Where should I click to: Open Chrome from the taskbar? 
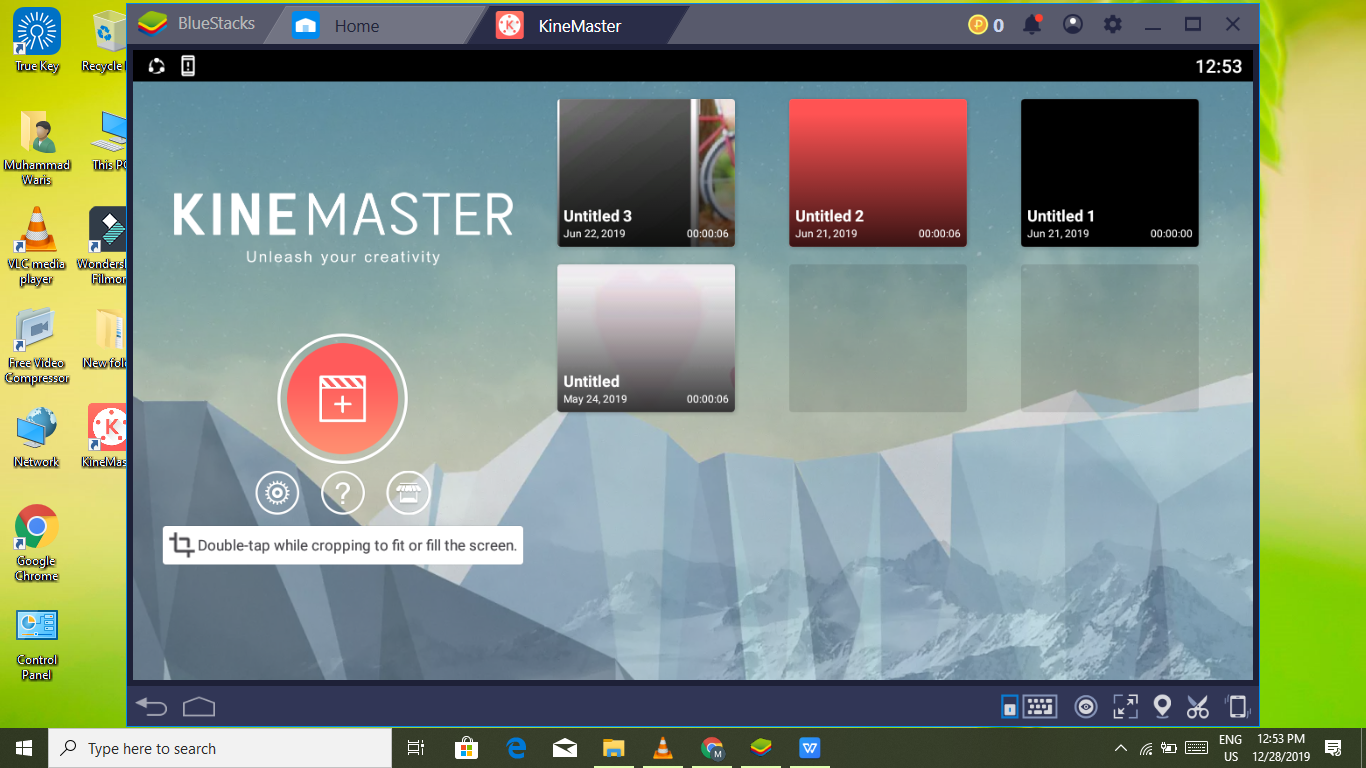click(712, 748)
